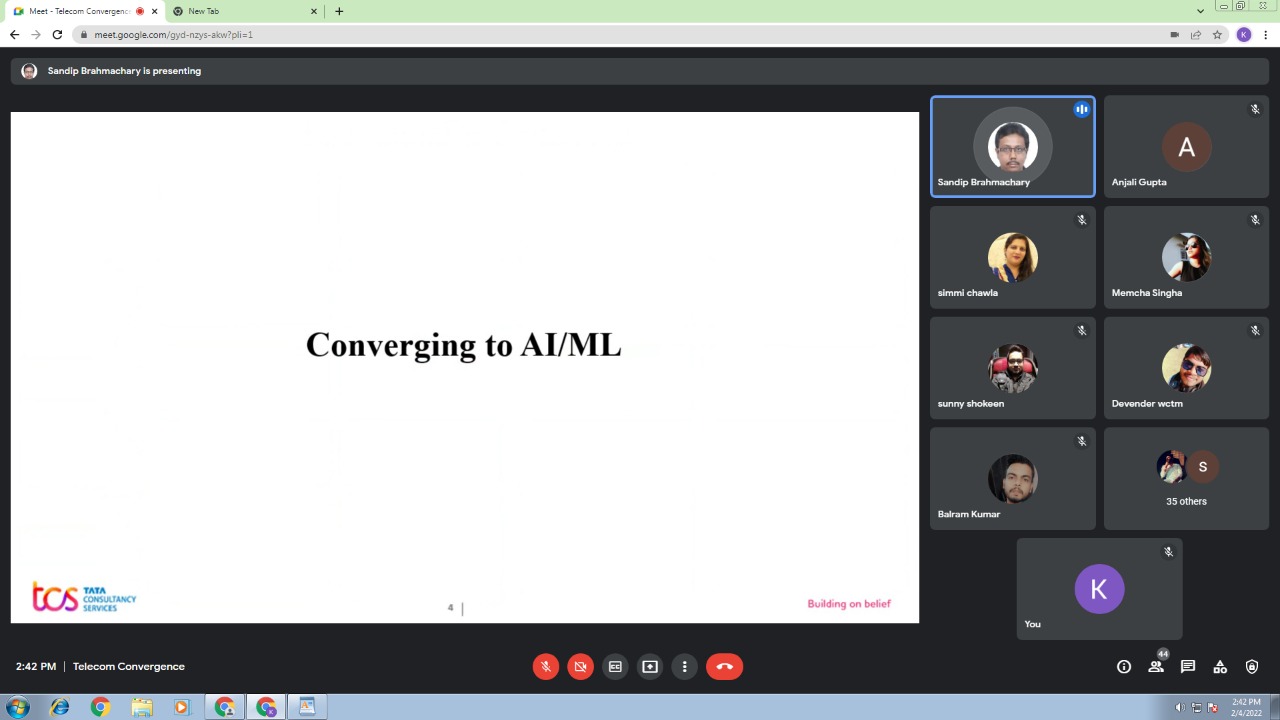
Task: Open the chat with everyone panel
Action: (x=1188, y=667)
